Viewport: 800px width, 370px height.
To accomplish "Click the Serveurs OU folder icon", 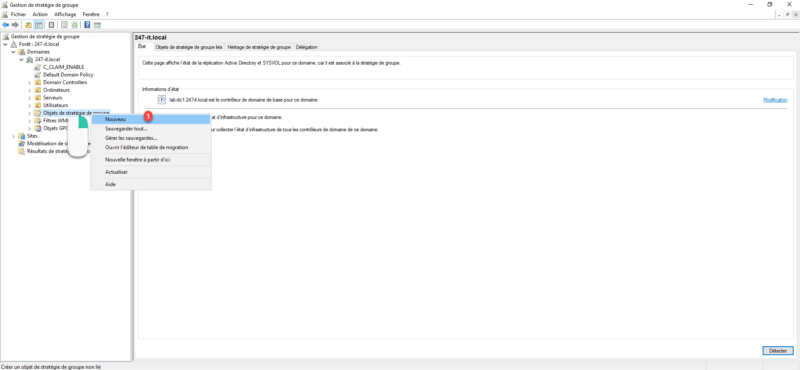I will click(x=38, y=97).
